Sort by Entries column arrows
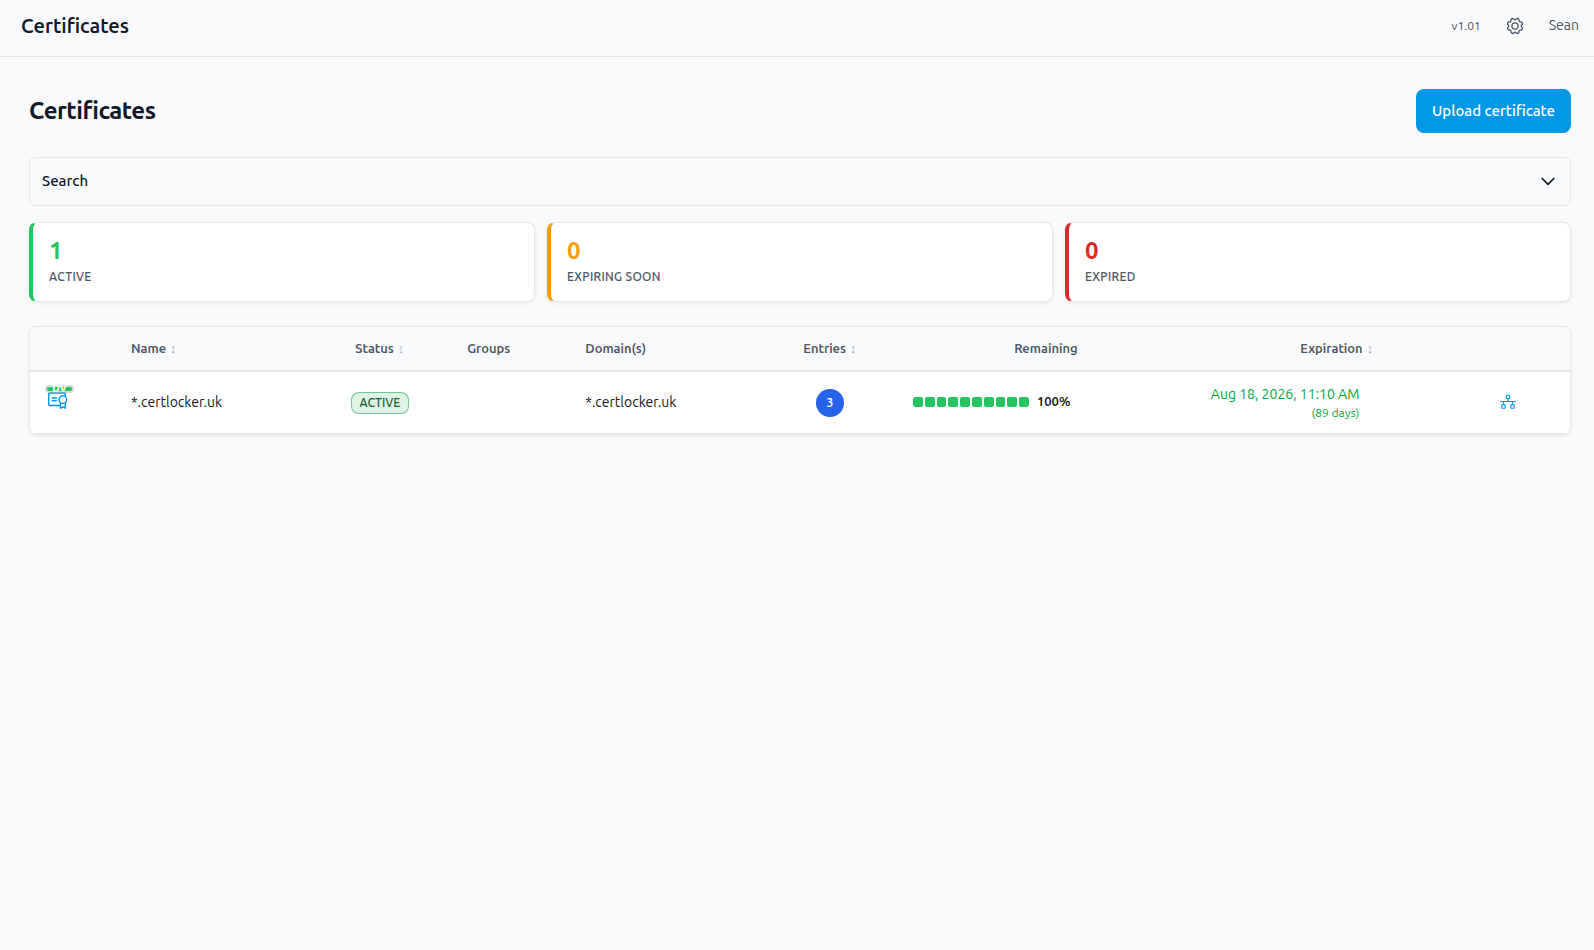Viewport: 1594px width, 950px height. pos(853,350)
